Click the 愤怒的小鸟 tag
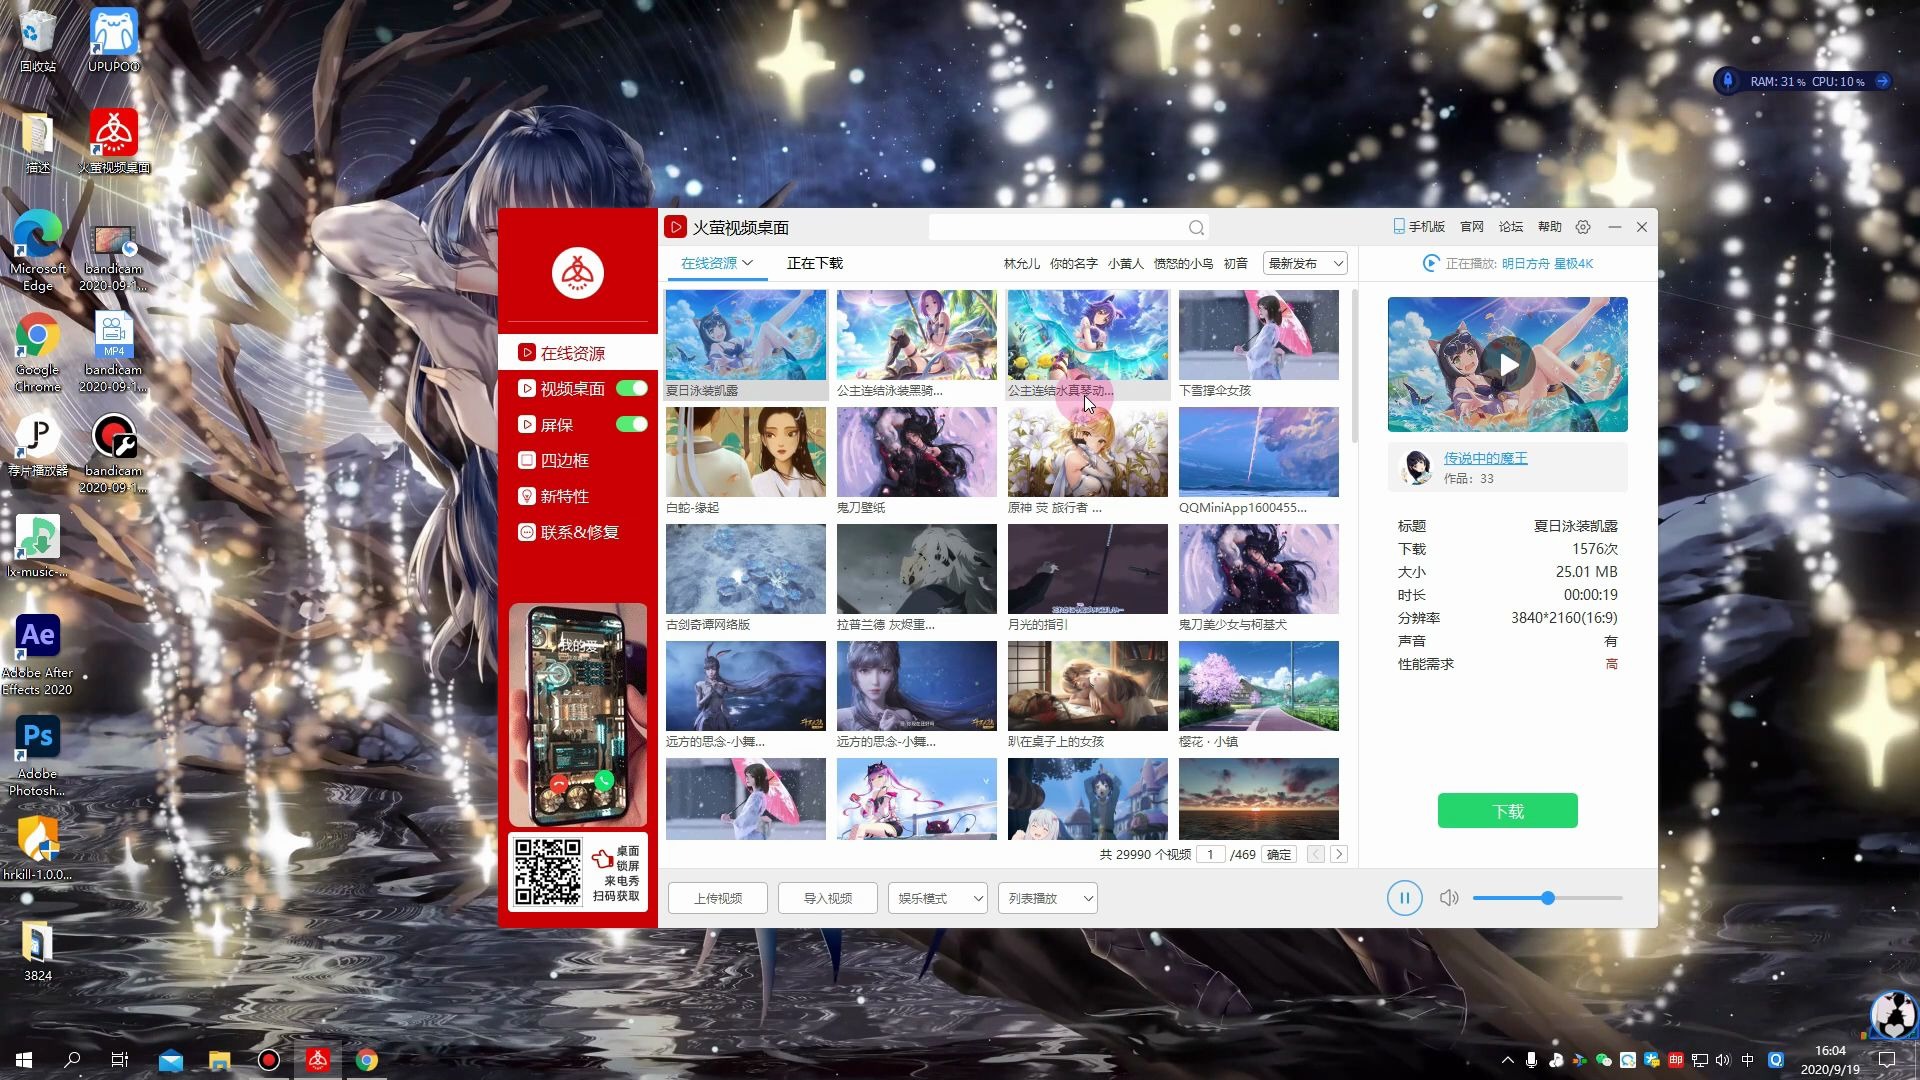This screenshot has width=1920, height=1080. [1183, 263]
